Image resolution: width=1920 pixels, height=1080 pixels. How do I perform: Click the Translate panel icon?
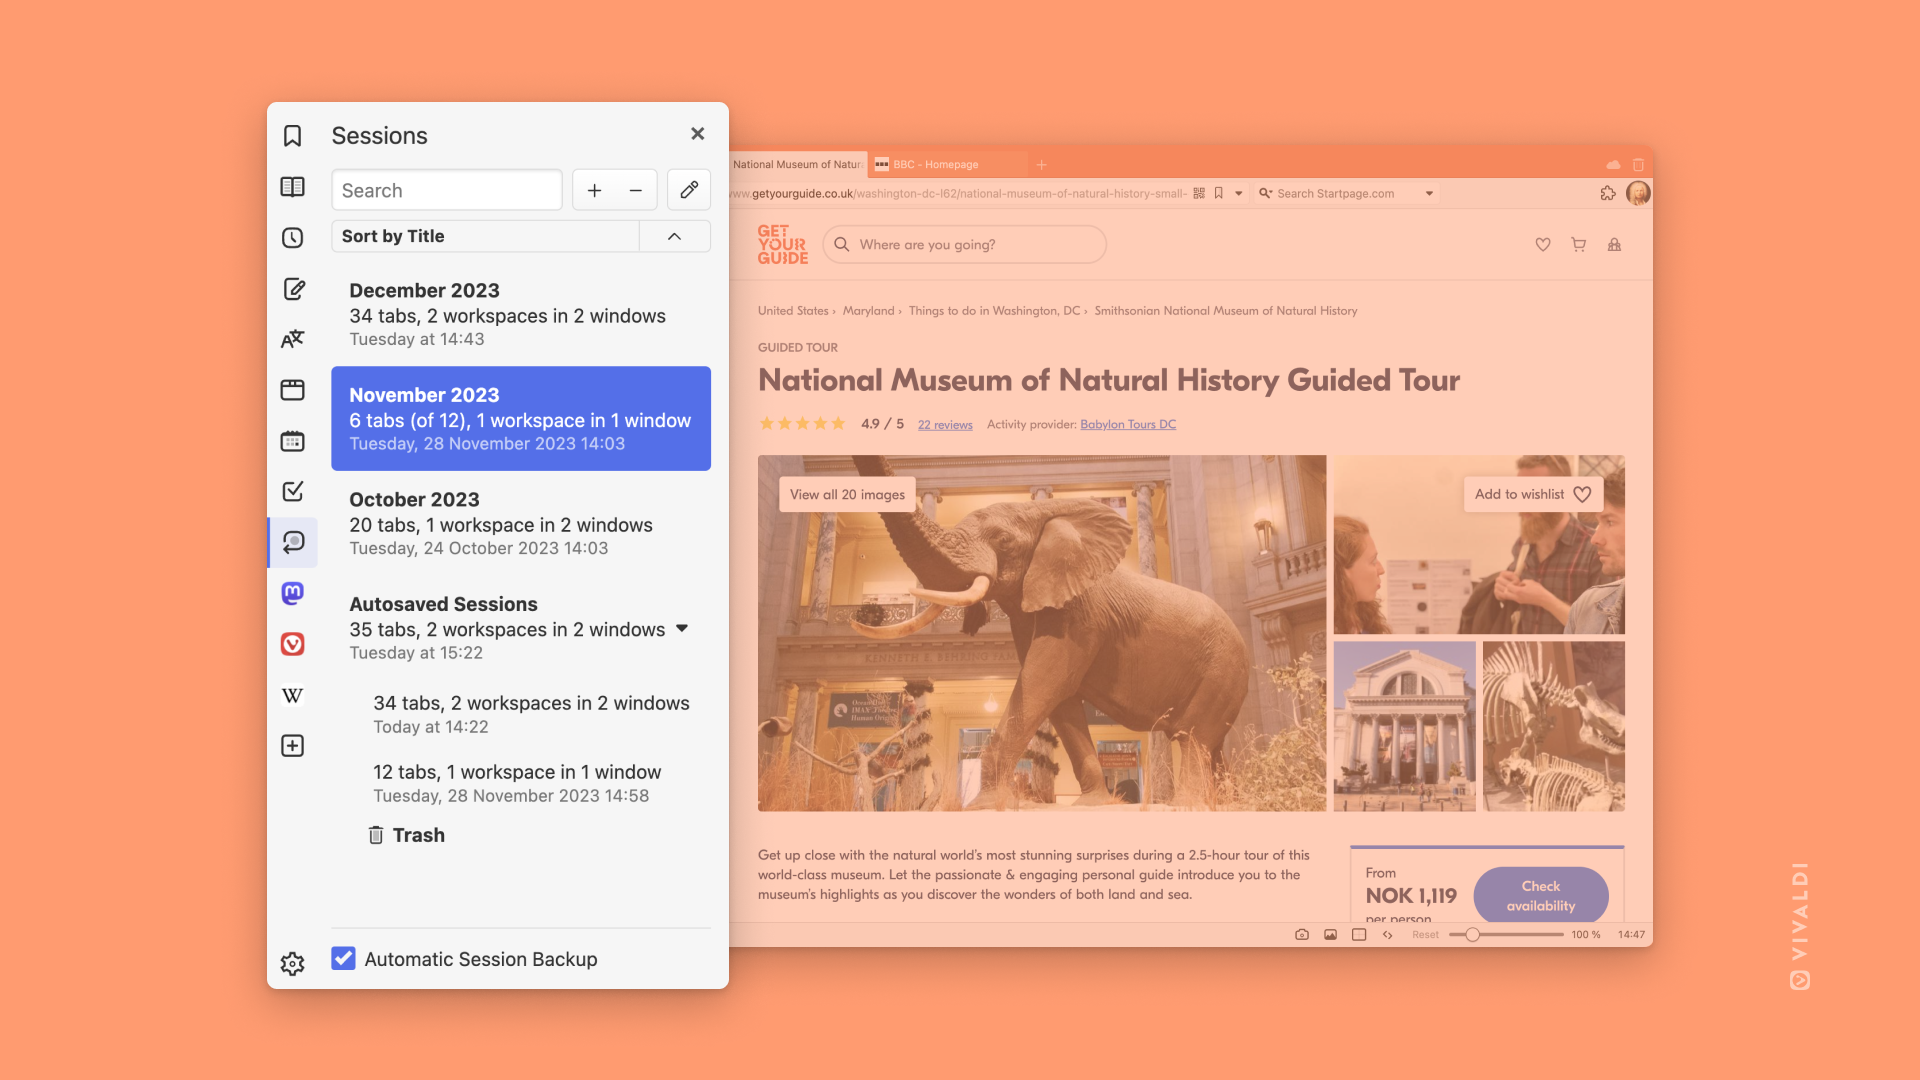click(x=293, y=338)
